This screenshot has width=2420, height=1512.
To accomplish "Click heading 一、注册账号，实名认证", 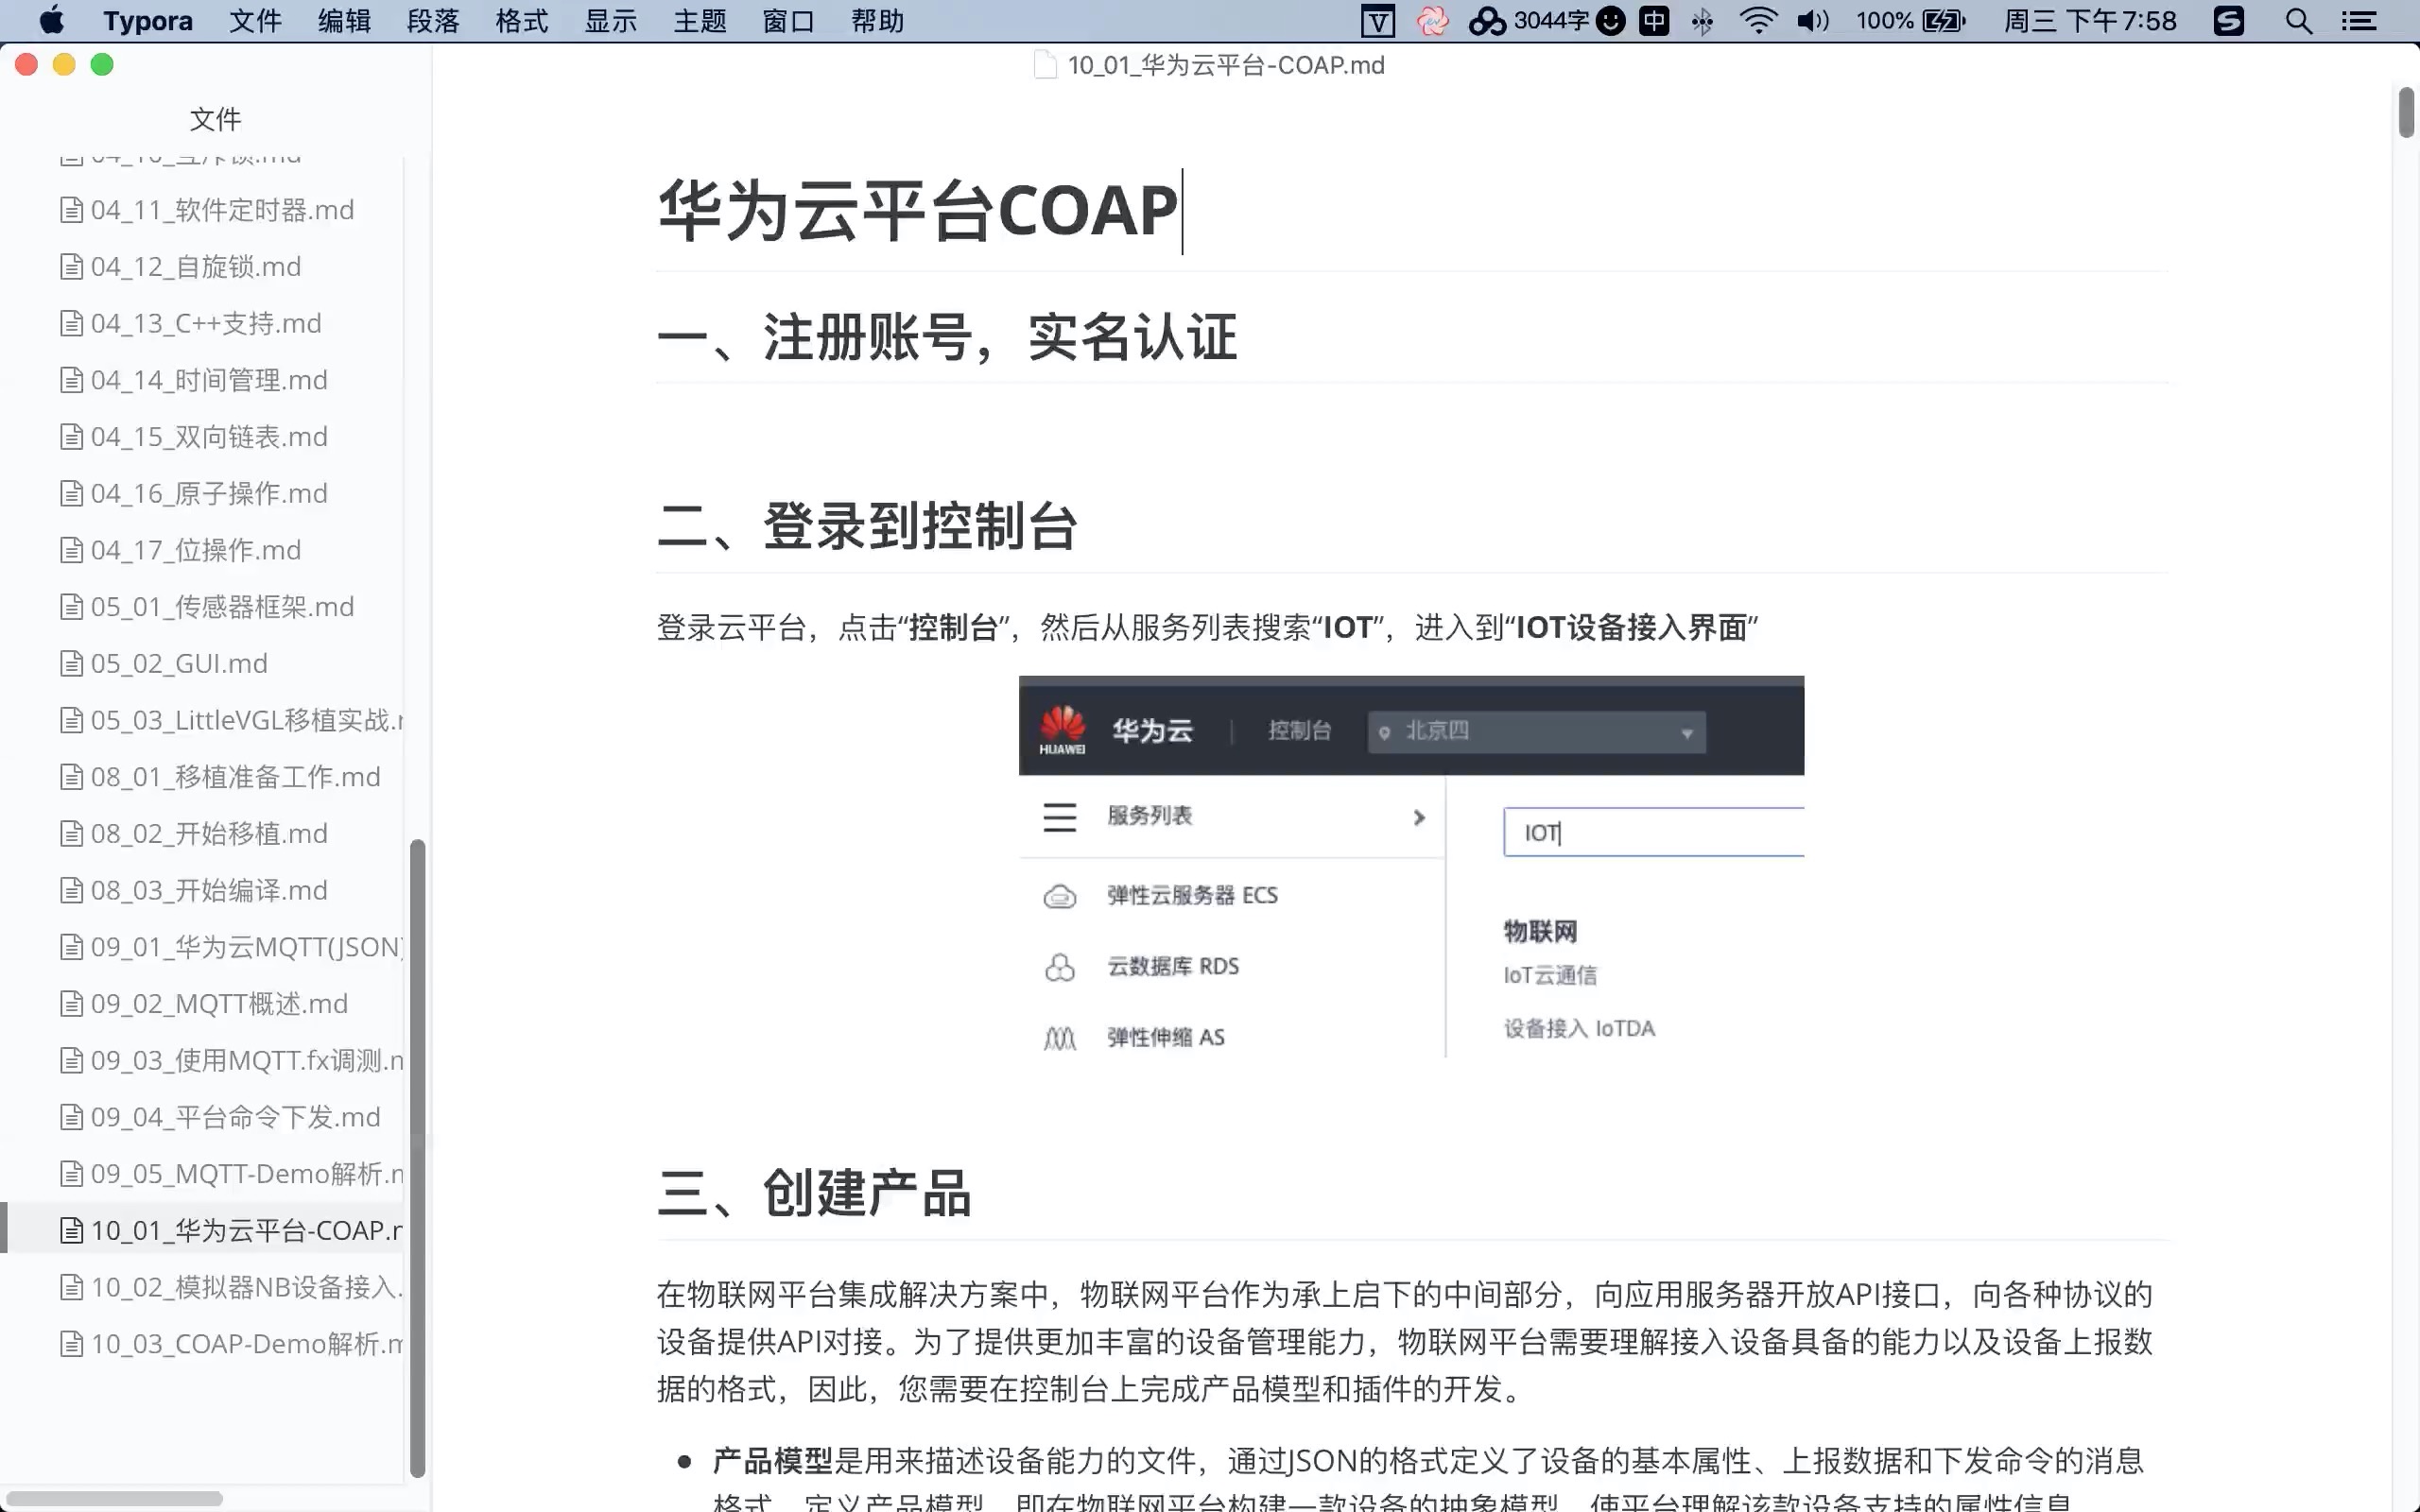I will point(947,337).
